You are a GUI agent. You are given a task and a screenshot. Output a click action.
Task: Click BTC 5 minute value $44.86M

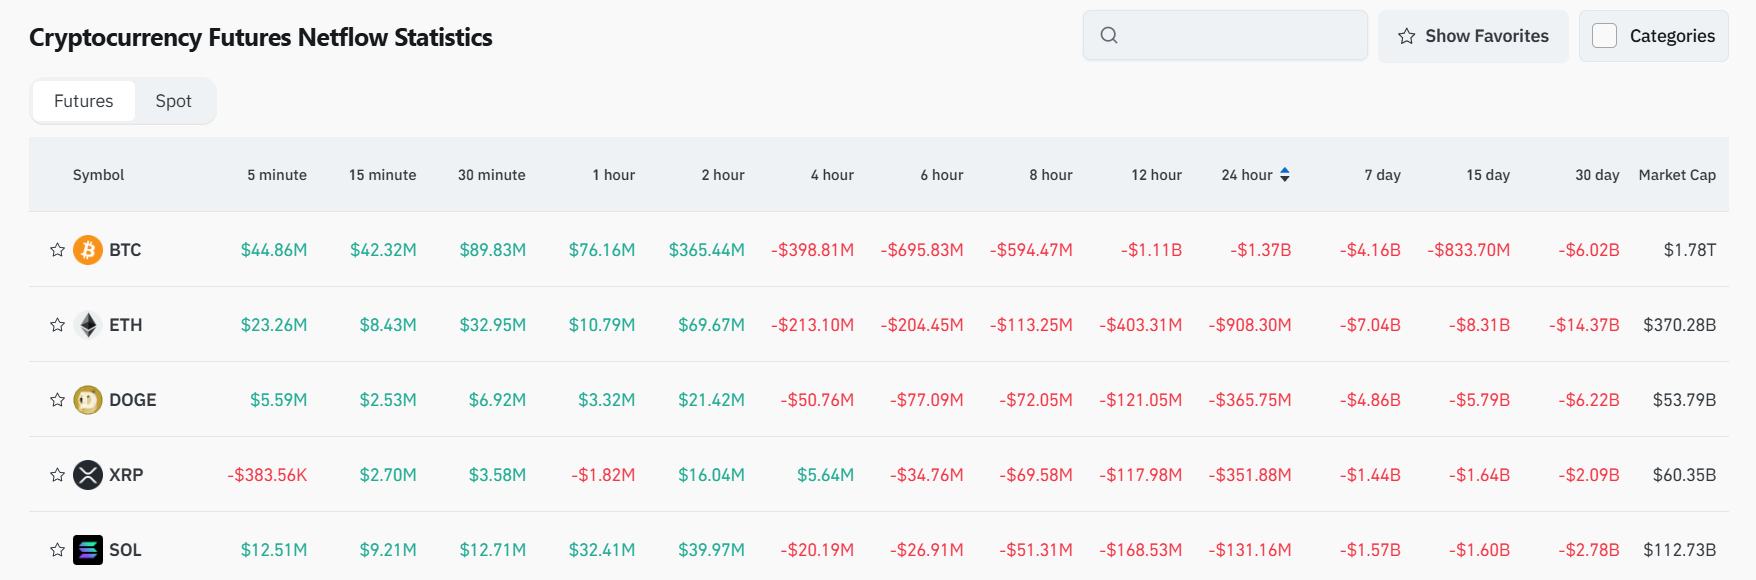274,250
